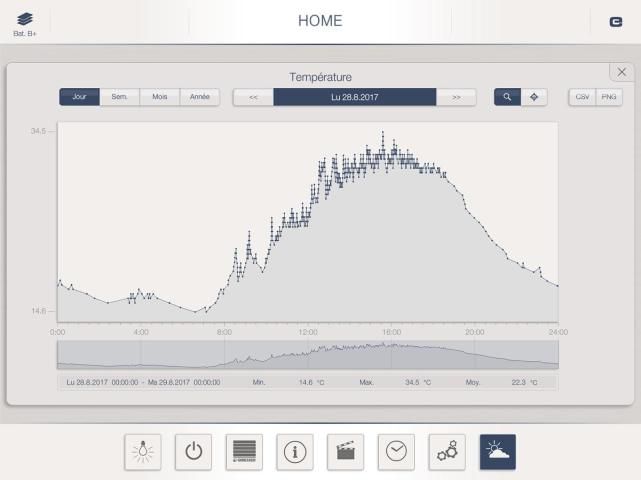Go to previous day with << button

click(253, 97)
